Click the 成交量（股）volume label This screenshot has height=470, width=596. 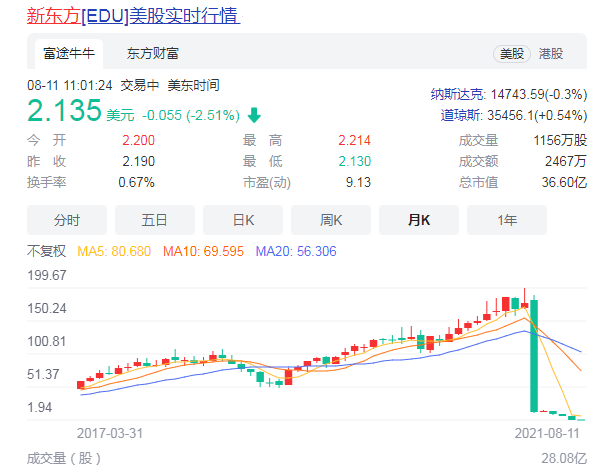(x=64, y=458)
